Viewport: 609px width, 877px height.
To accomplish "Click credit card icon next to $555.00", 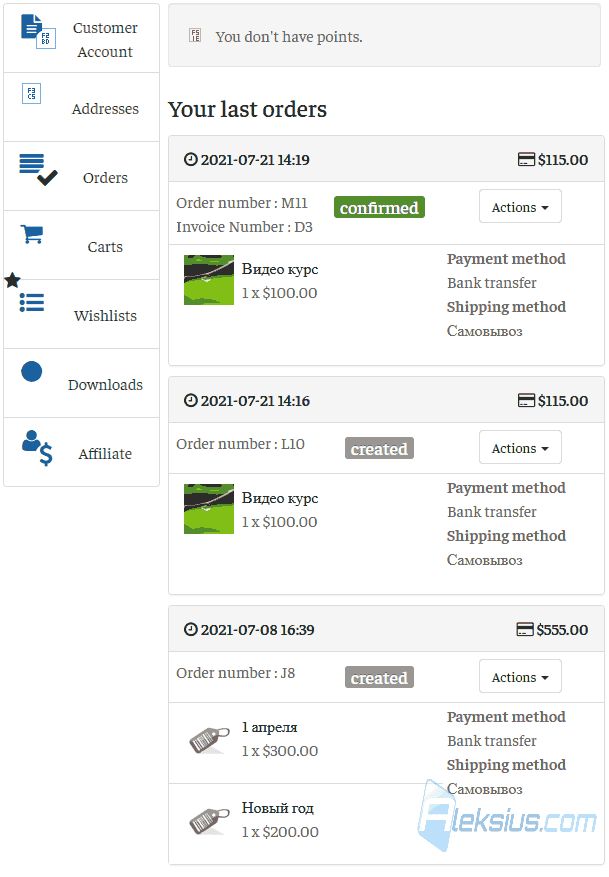I will pyautogui.click(x=525, y=629).
